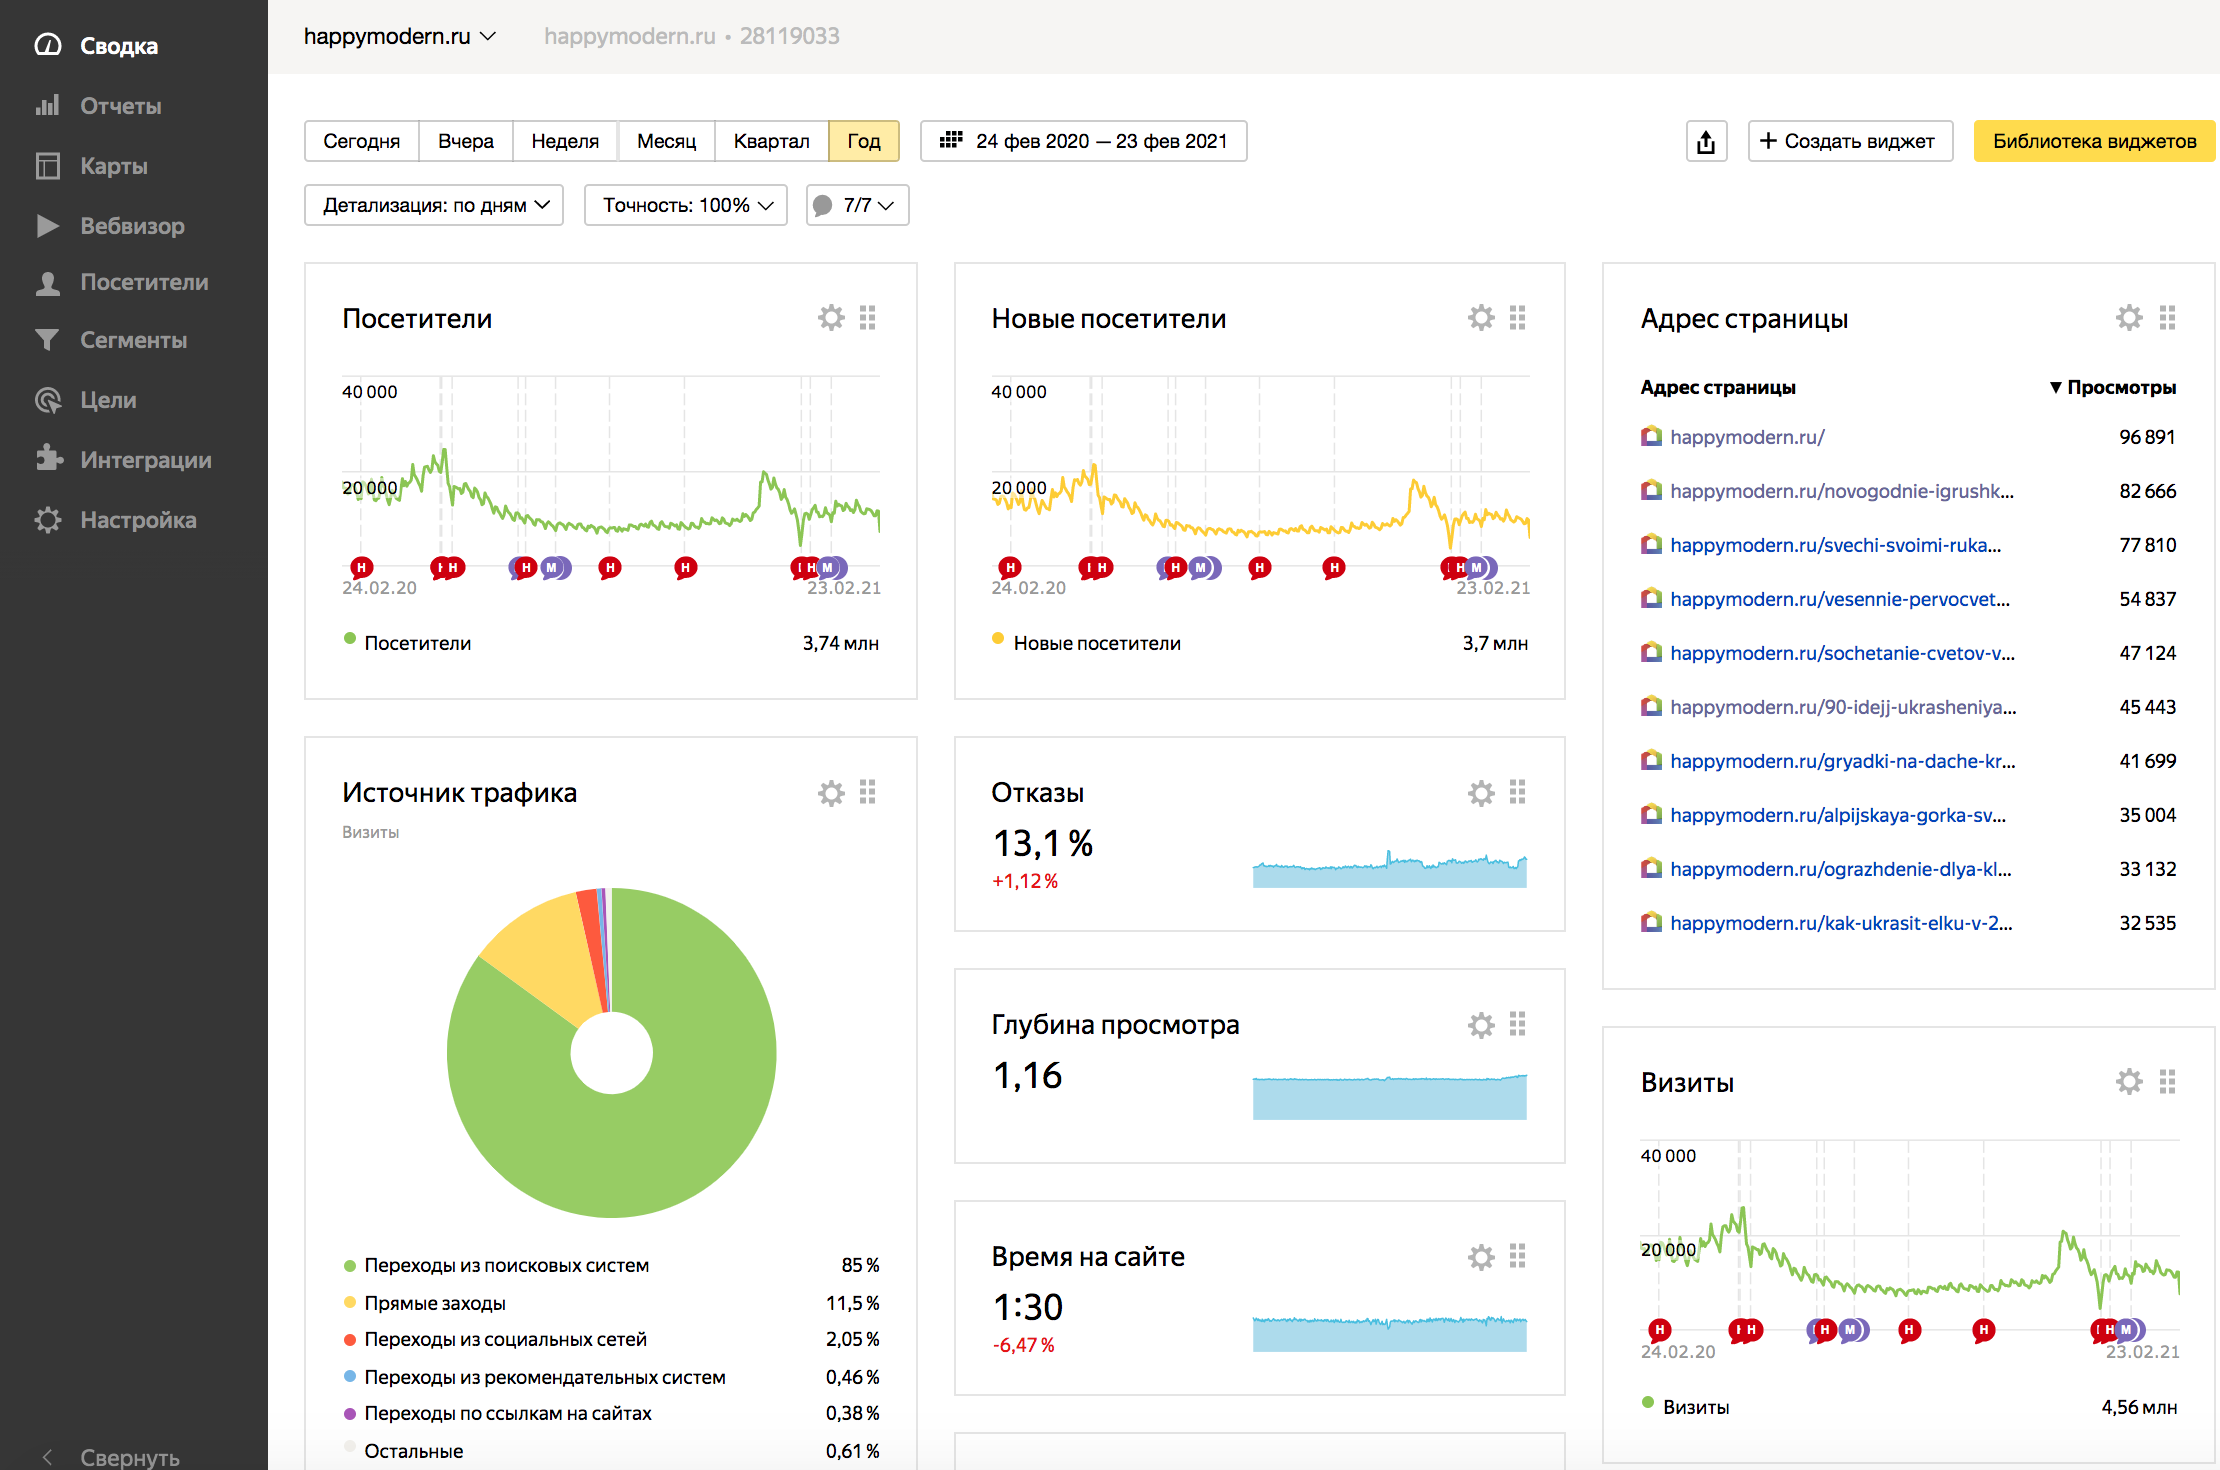This screenshot has width=2220, height=1470.
Task: Click the calendar icon in date range
Action: pyautogui.click(x=951, y=141)
